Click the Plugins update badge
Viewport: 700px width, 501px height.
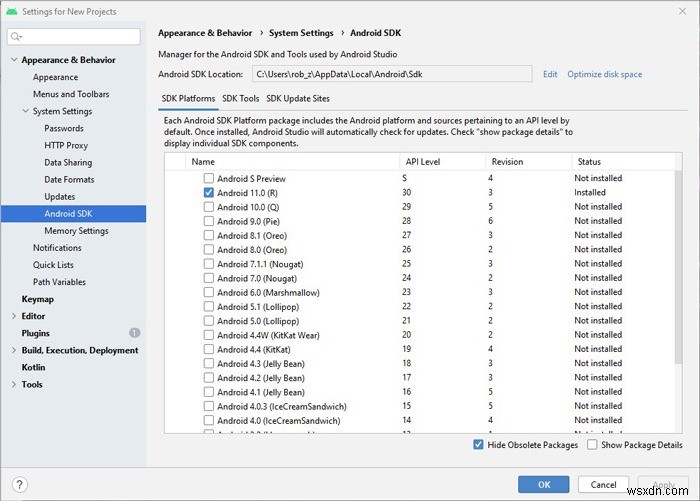click(x=134, y=333)
